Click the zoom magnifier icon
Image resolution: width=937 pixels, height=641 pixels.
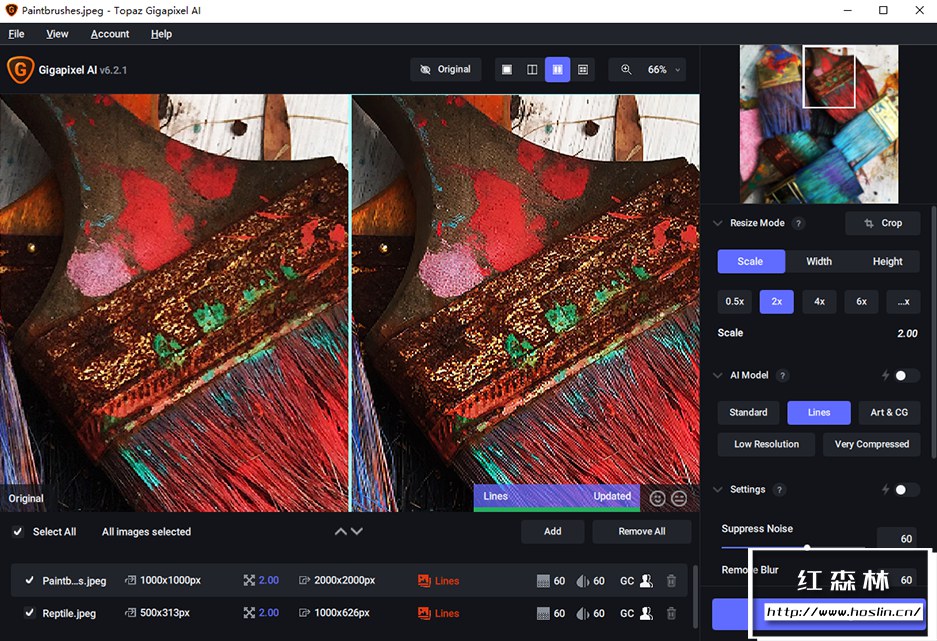(626, 69)
